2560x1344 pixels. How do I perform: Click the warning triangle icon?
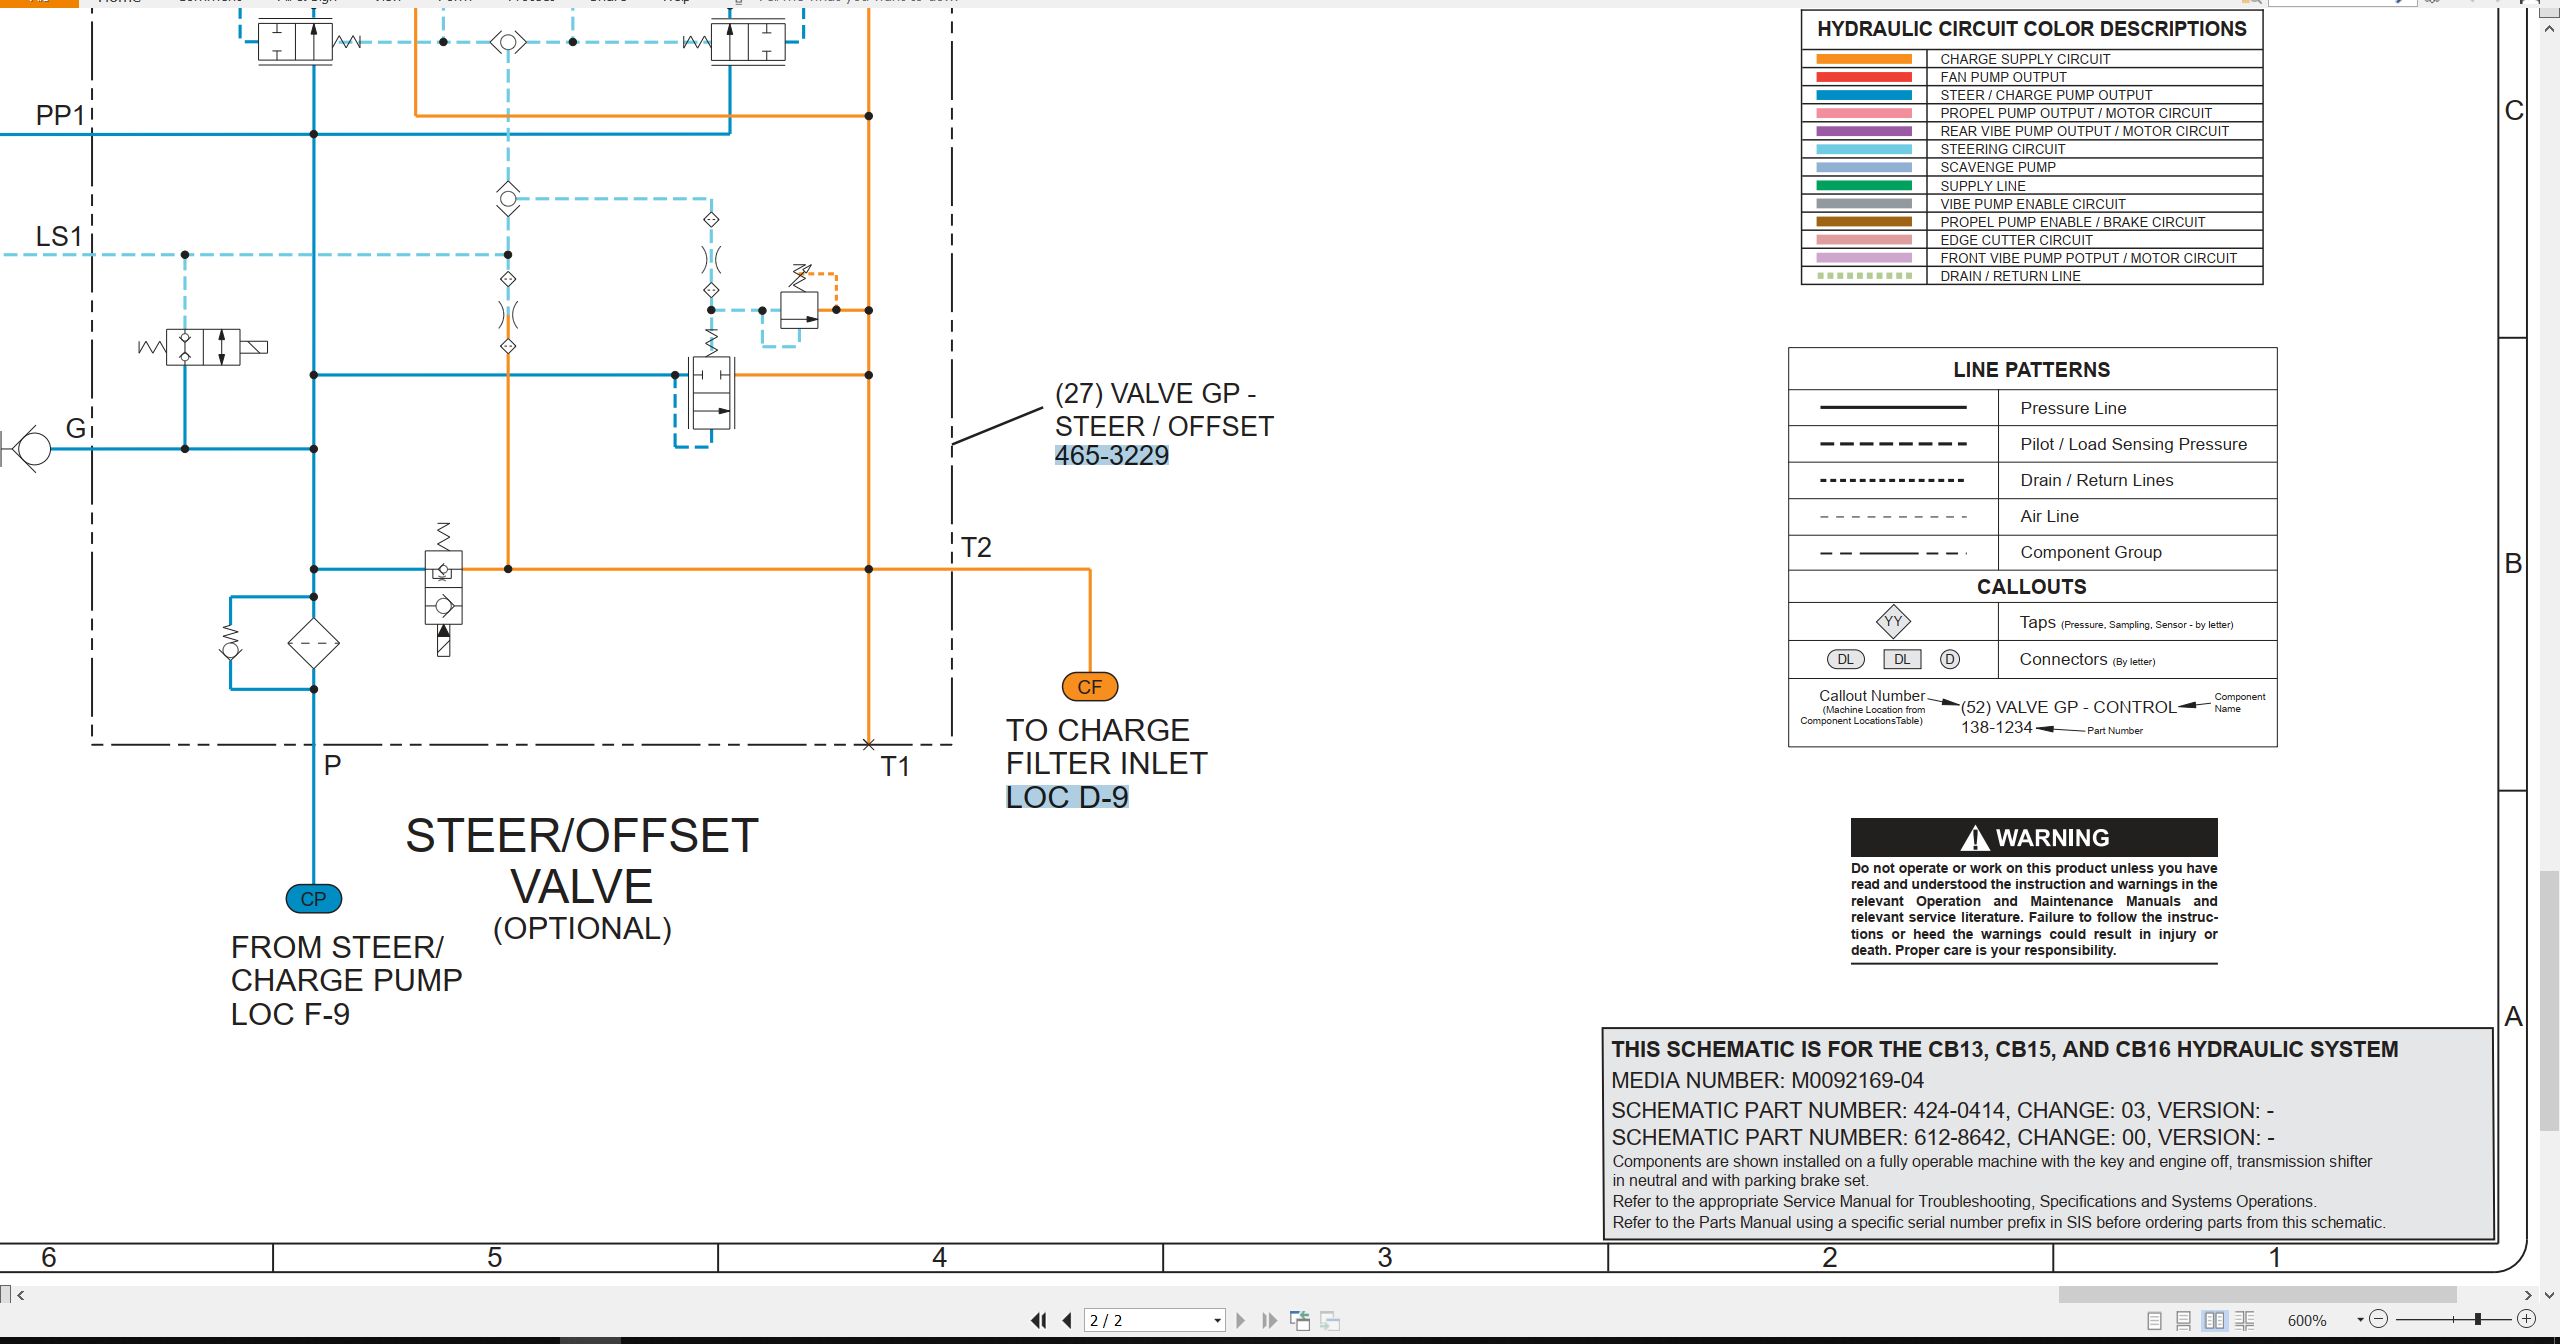coord(1974,838)
